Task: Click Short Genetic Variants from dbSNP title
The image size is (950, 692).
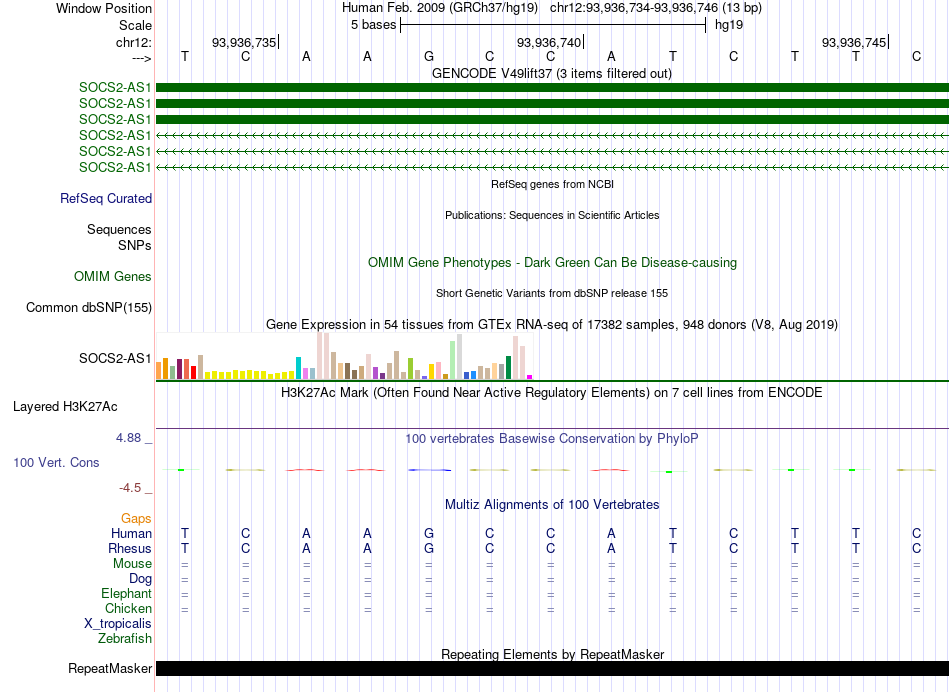Action: [x=552, y=293]
